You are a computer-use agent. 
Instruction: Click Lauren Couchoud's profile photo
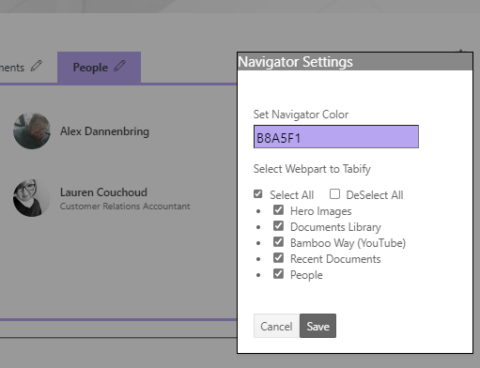coord(32,198)
